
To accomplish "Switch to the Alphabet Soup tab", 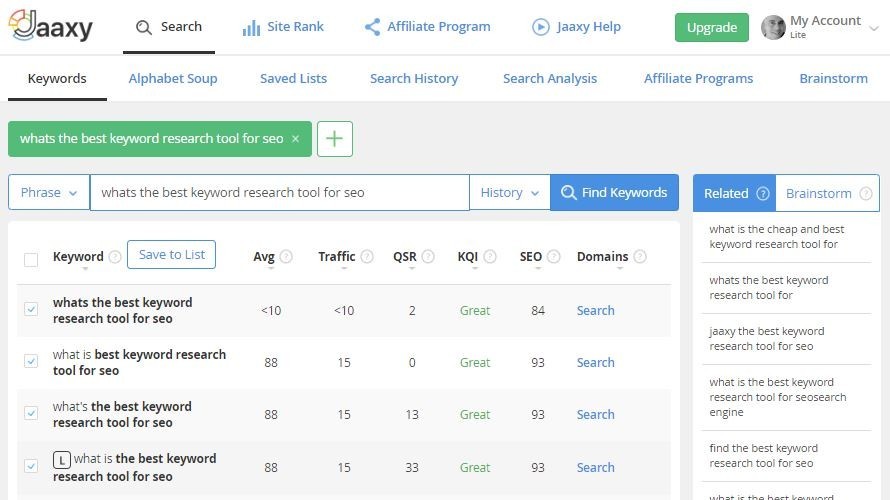I will click(173, 78).
